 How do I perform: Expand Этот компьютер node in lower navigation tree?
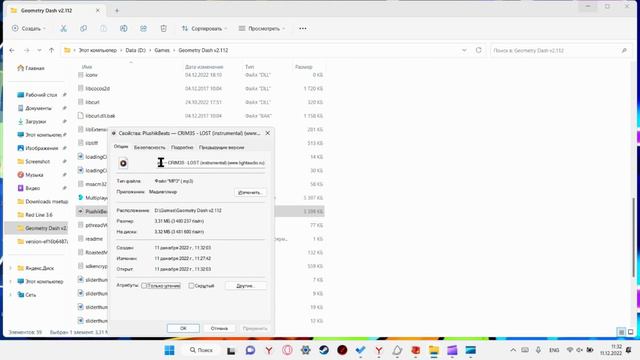11,282
